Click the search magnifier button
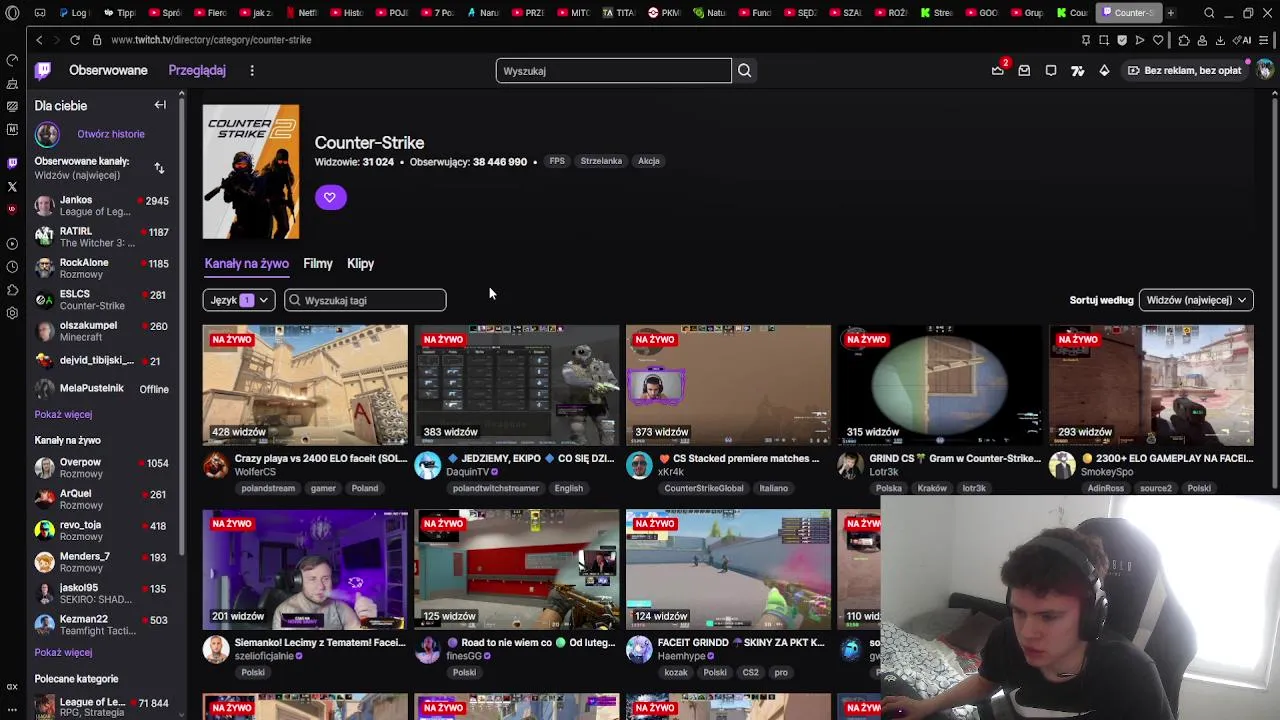The width and height of the screenshot is (1280, 720). click(x=744, y=71)
